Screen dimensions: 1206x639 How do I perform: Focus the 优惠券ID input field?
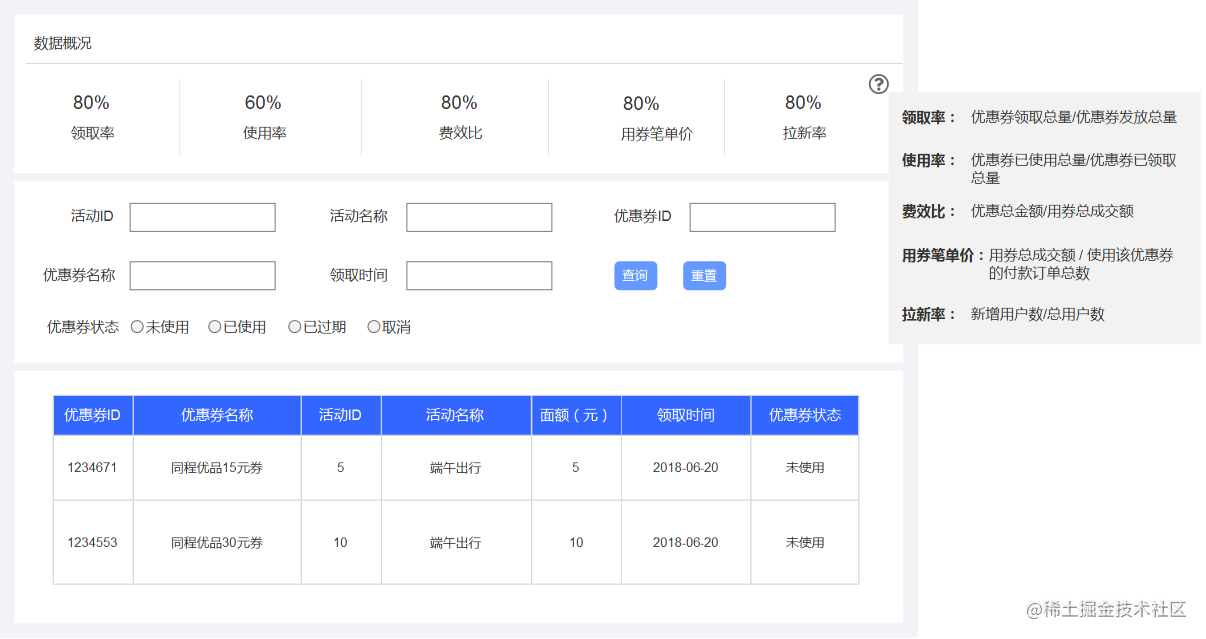tap(762, 217)
